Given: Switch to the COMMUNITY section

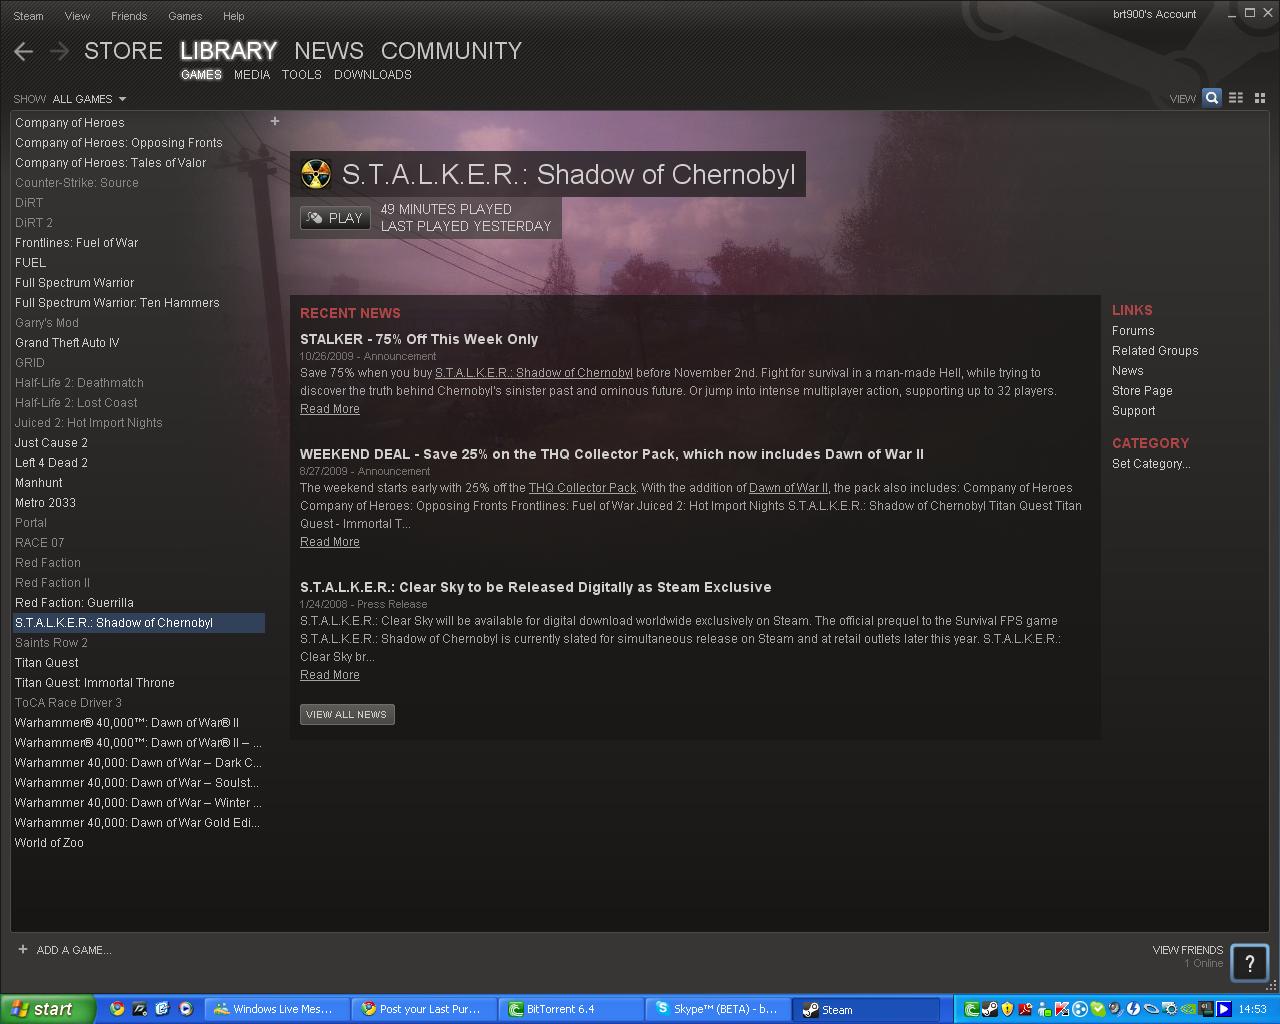Looking at the screenshot, I should [451, 51].
